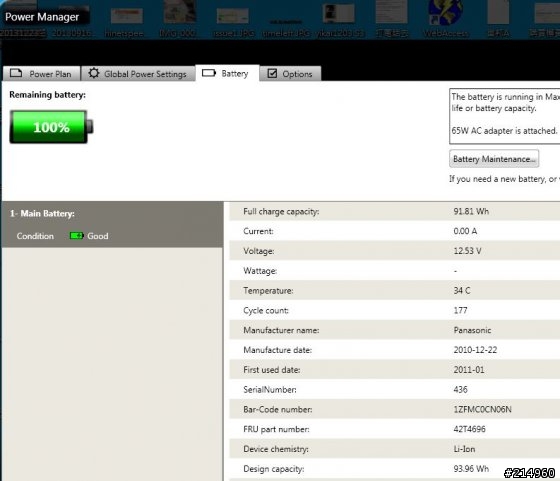This screenshot has width=560, height=481.
Task: Click the gear icon for Global Power Settings
Action: coord(94,73)
